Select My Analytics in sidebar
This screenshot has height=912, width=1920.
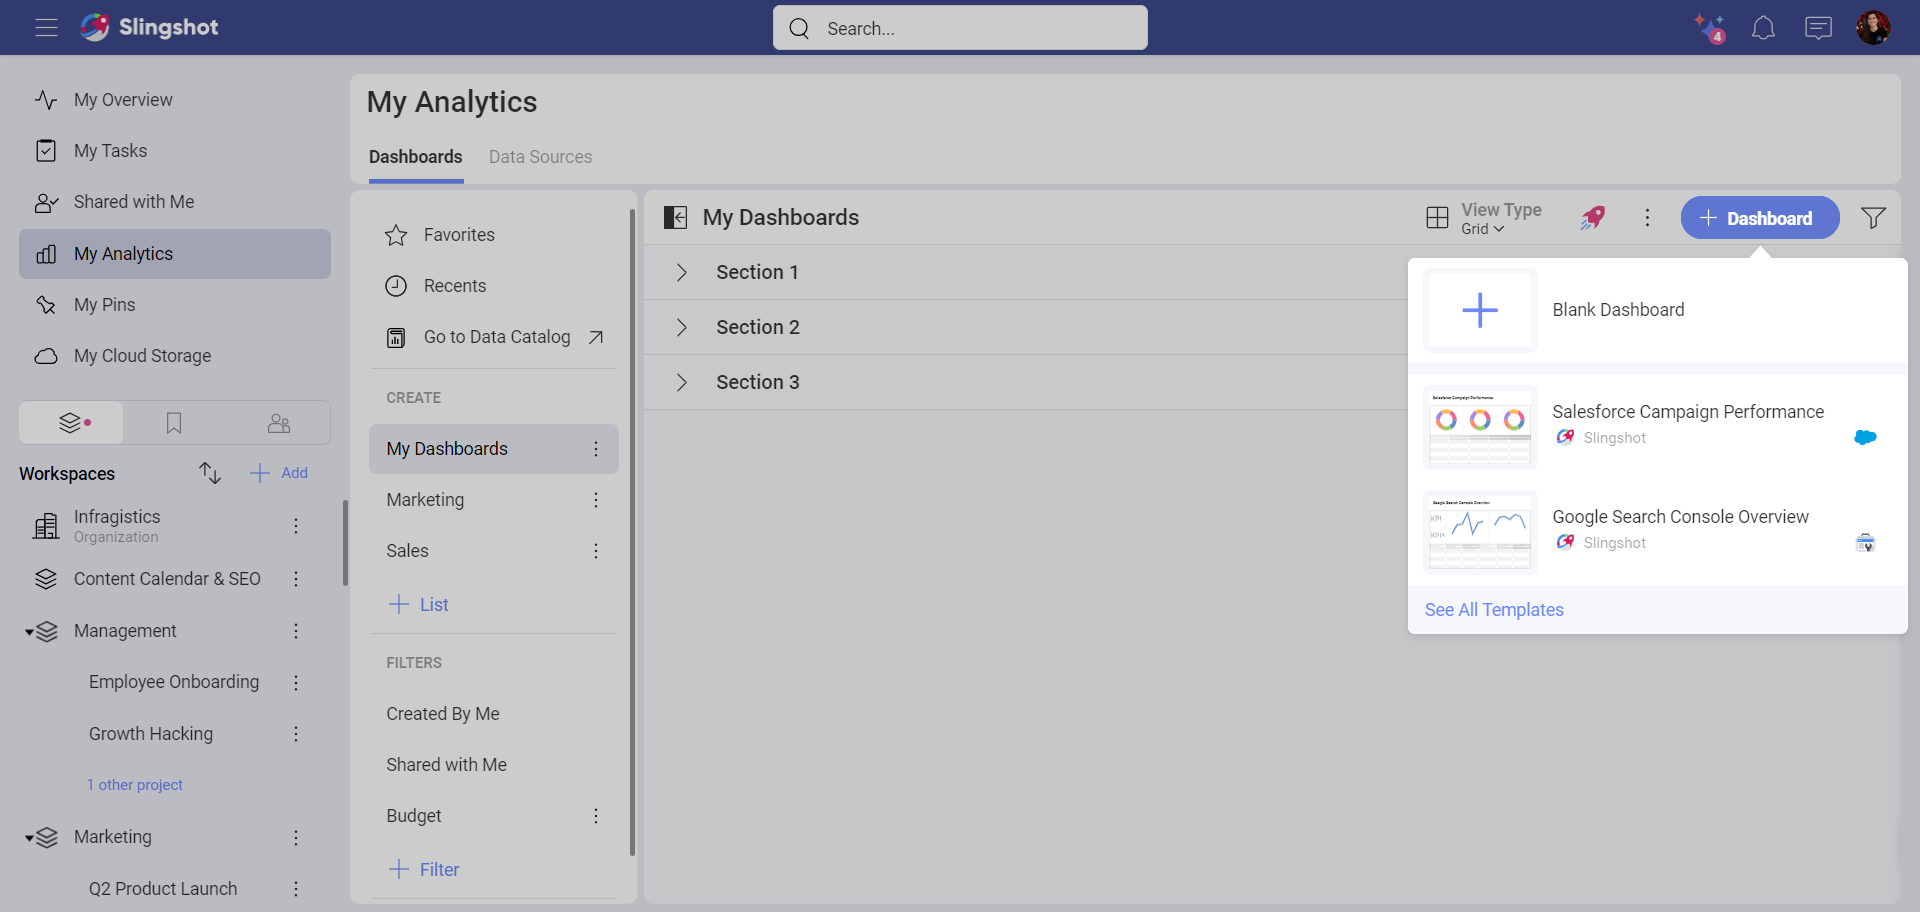(175, 254)
